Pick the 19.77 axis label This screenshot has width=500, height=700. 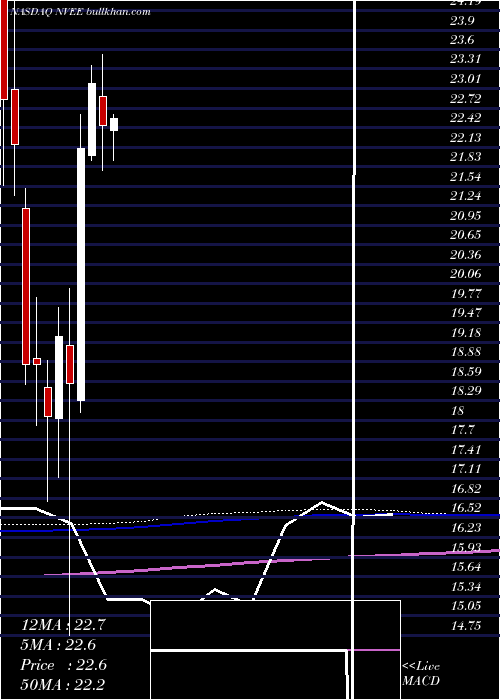[466, 293]
